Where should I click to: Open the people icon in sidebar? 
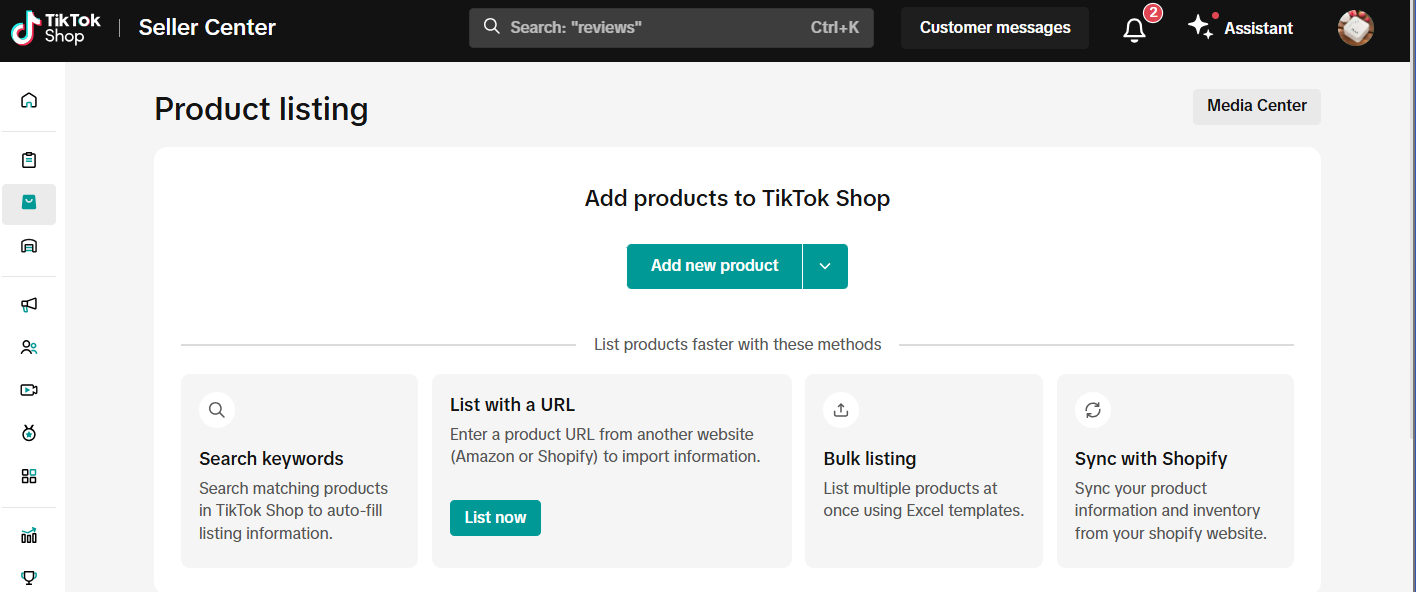point(29,348)
